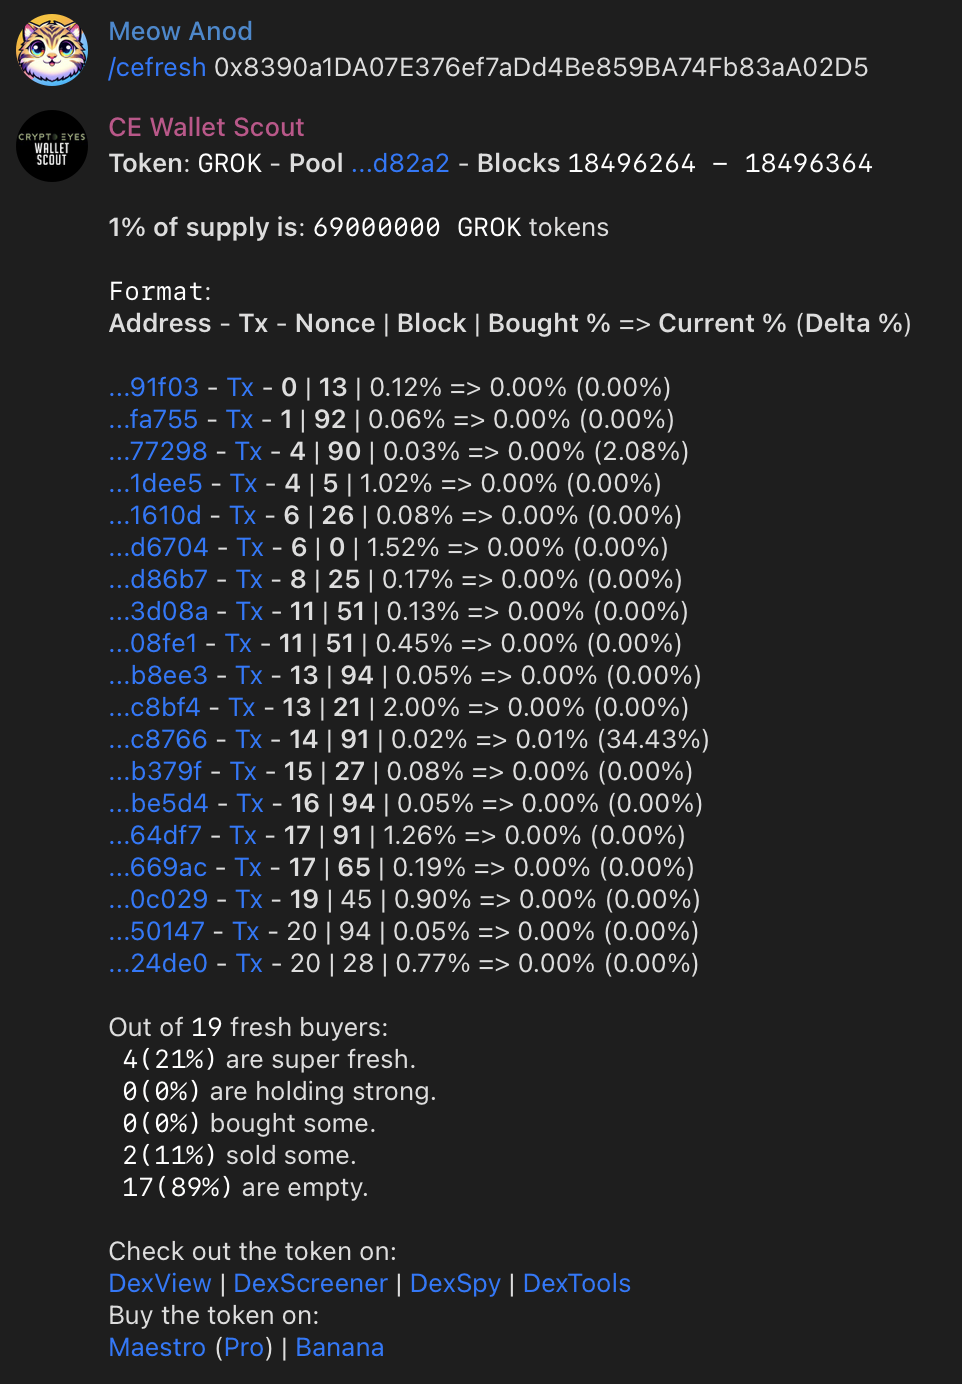Click the CE Wallet Scout sender name

(206, 128)
